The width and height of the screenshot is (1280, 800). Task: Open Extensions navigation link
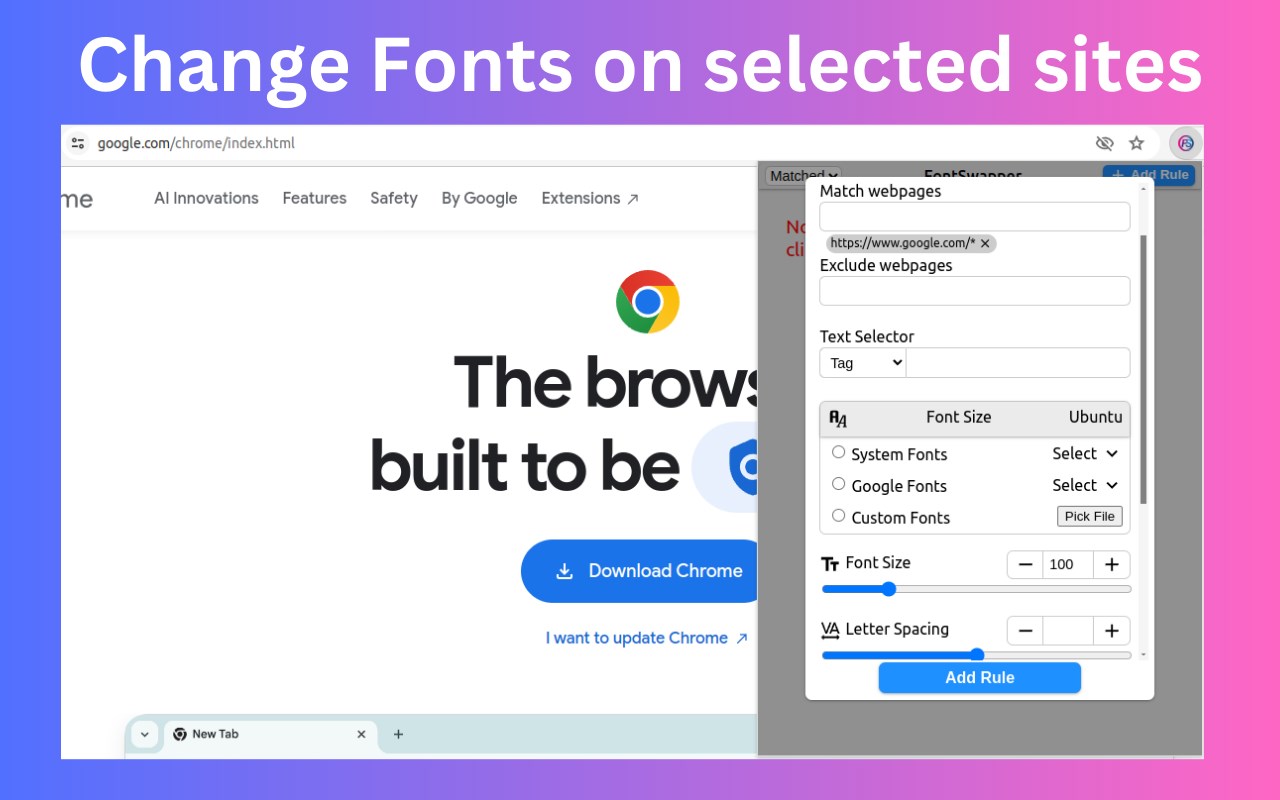(590, 198)
